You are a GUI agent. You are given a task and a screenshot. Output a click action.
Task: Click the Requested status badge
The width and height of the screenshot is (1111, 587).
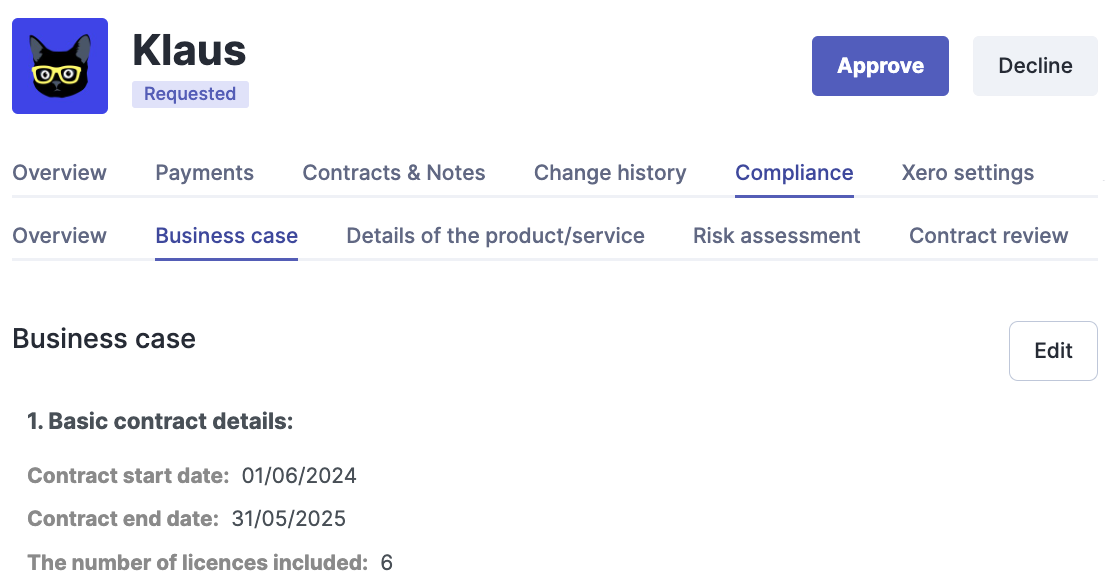(190, 94)
